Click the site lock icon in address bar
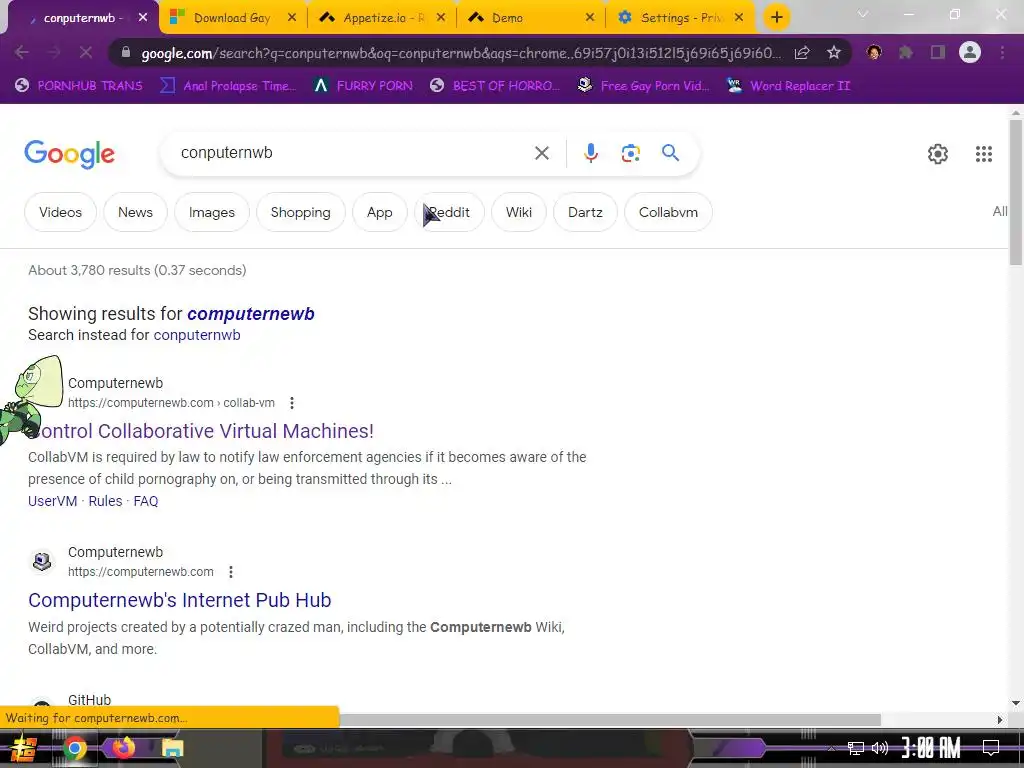Screen dimensions: 1024x768 (x=126, y=53)
